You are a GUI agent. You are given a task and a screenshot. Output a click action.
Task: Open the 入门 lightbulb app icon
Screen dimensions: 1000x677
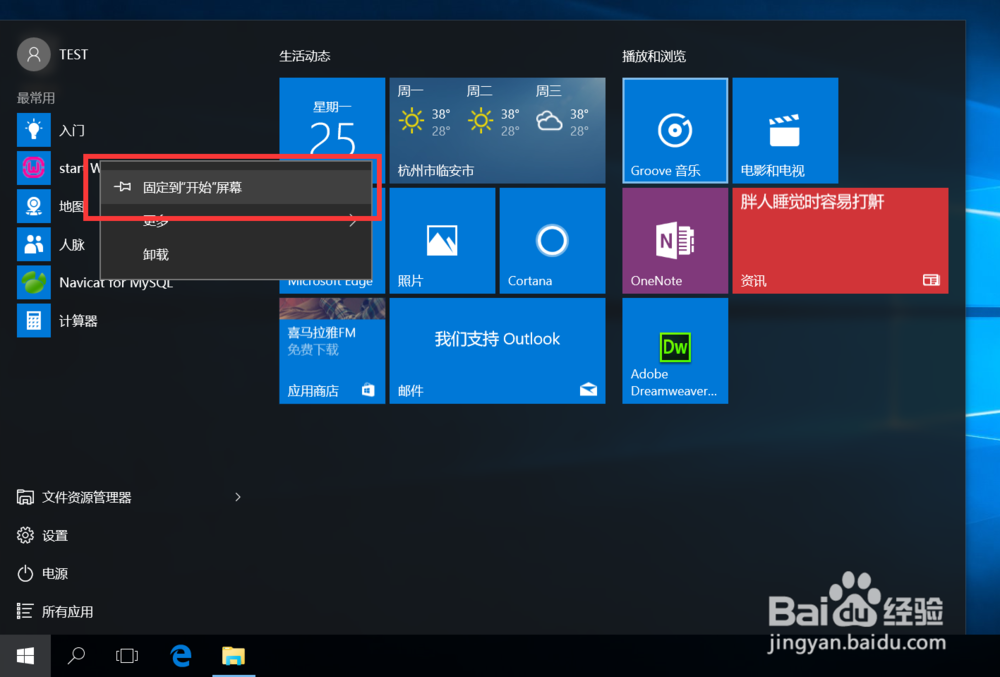33,130
